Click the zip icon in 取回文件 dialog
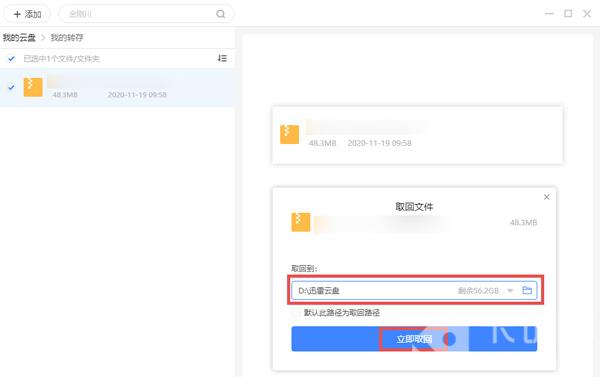The image size is (600, 377). point(301,222)
